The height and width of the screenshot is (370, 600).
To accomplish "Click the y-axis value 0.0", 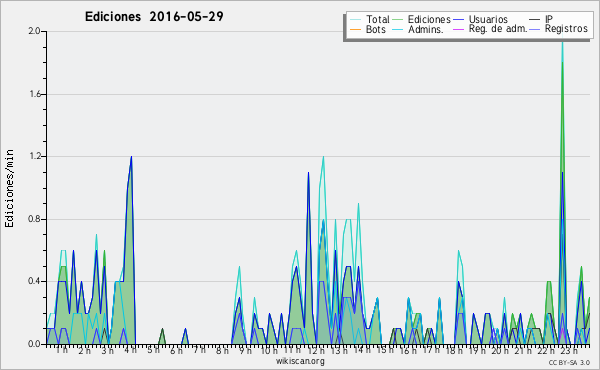I will click(x=34, y=344).
